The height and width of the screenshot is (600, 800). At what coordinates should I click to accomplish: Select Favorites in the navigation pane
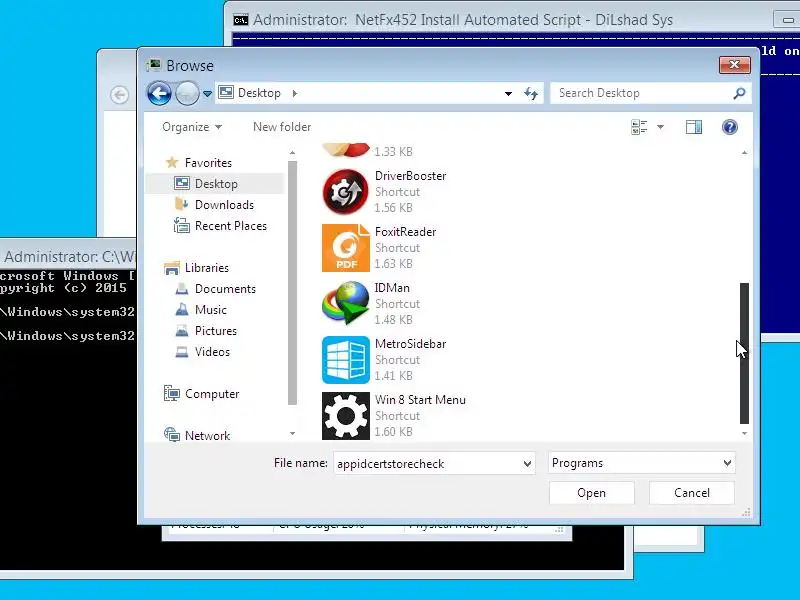(x=208, y=163)
